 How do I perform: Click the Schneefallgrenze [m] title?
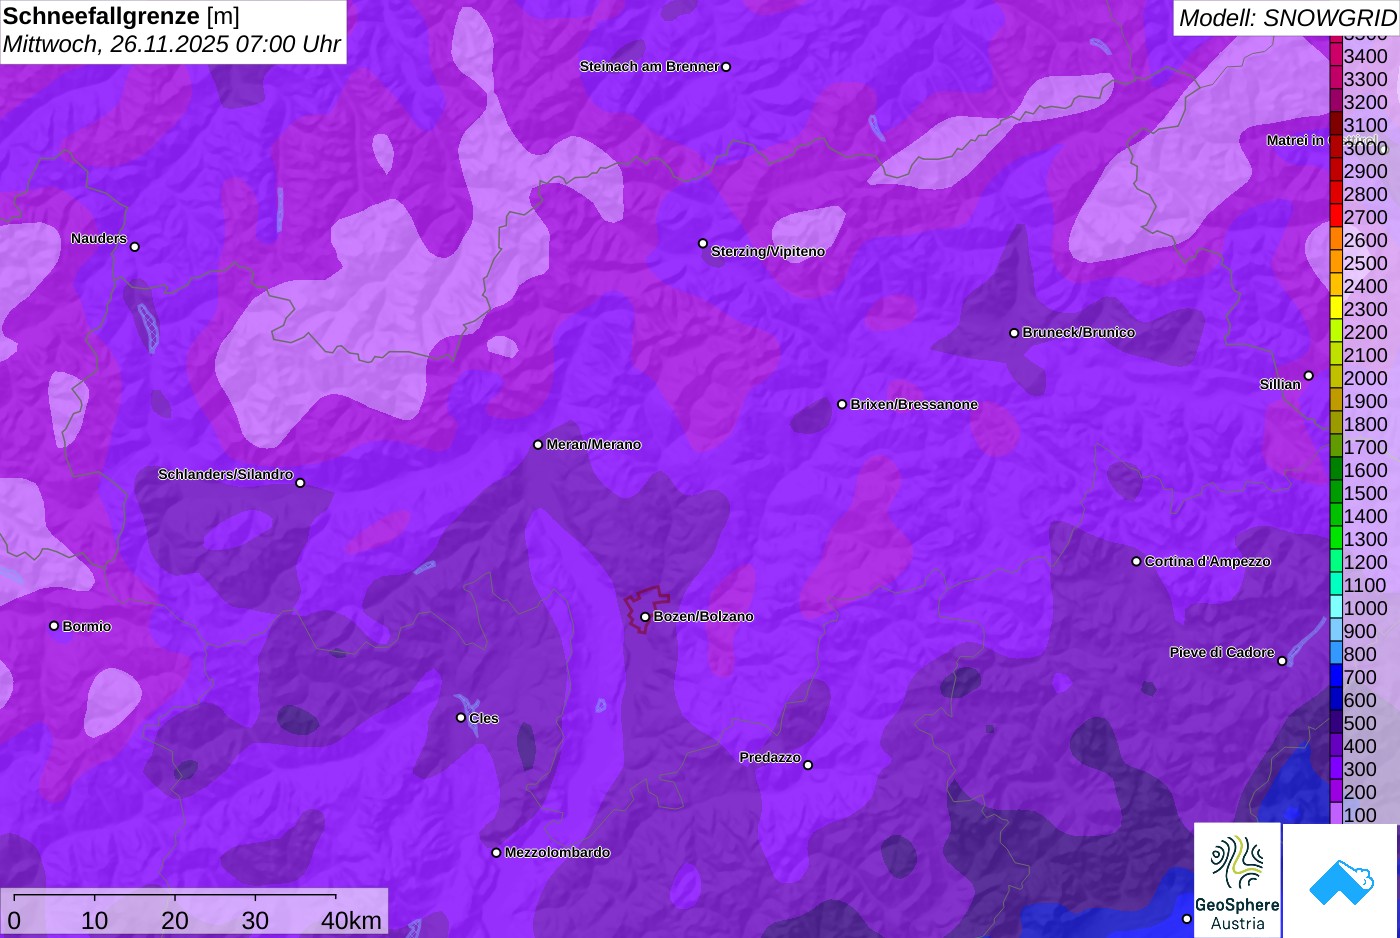coord(121,16)
